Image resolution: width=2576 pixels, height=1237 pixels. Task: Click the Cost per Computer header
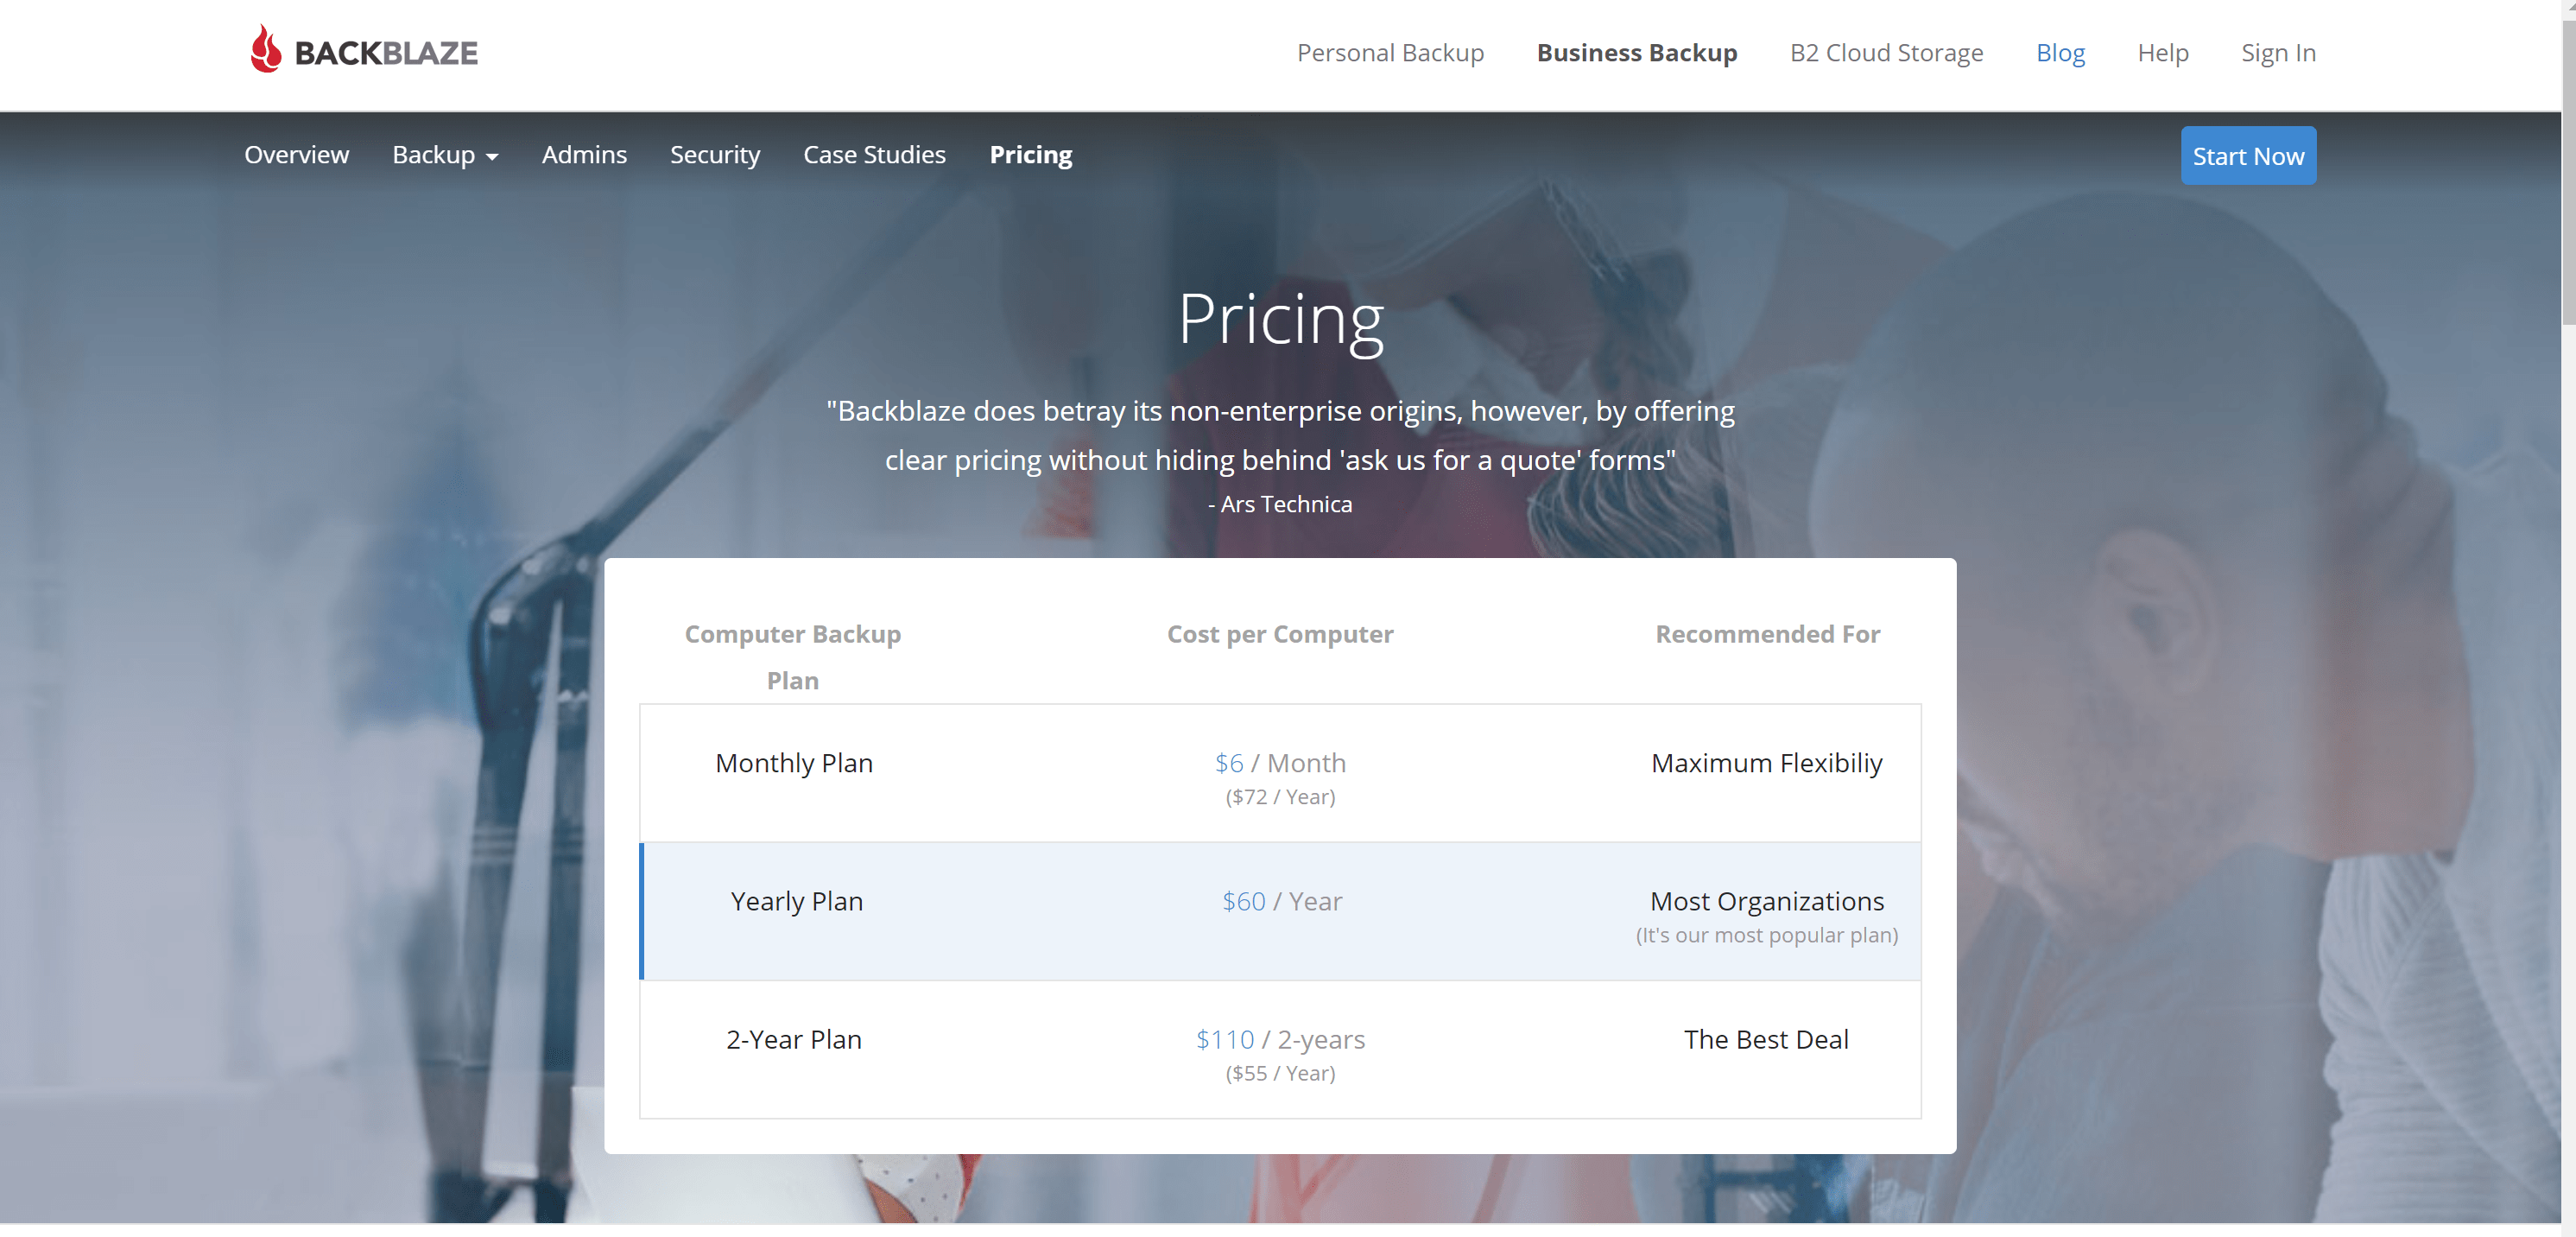1279,634
